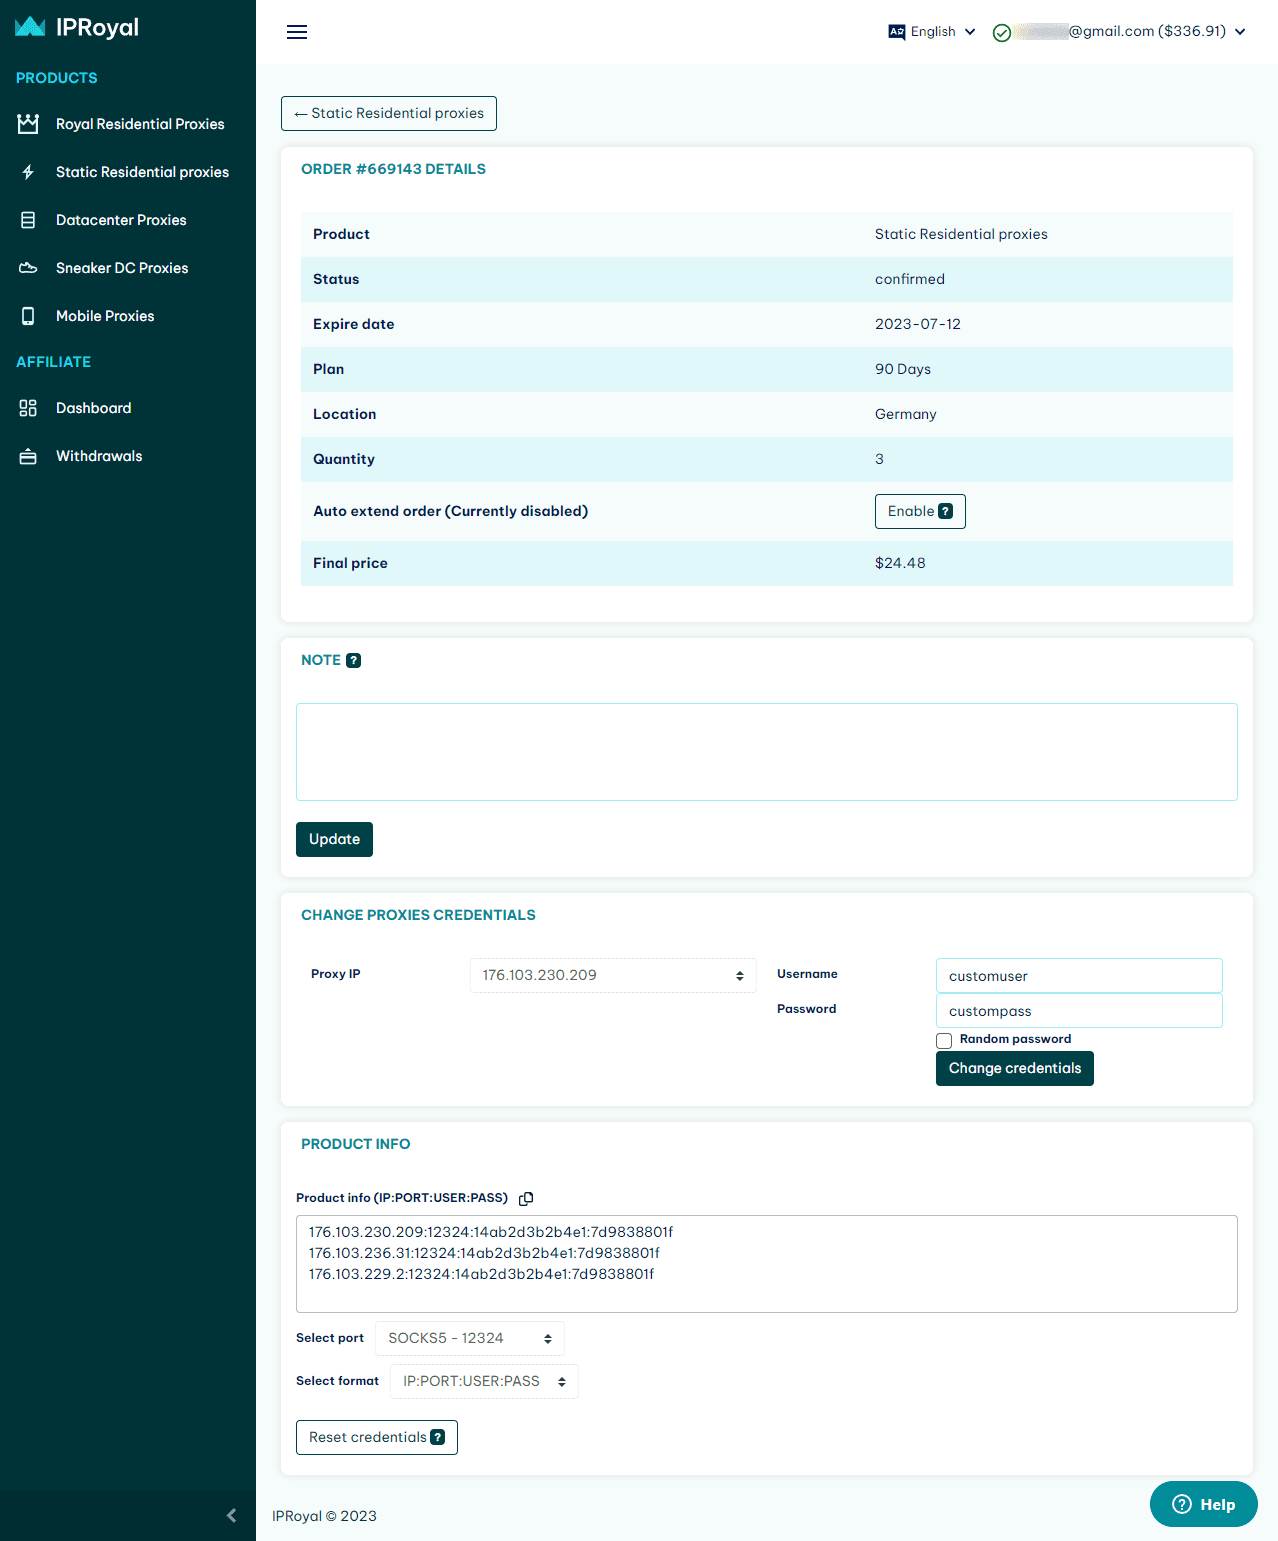This screenshot has width=1278, height=1541.
Task: Click inside the note text area
Action: tap(767, 752)
